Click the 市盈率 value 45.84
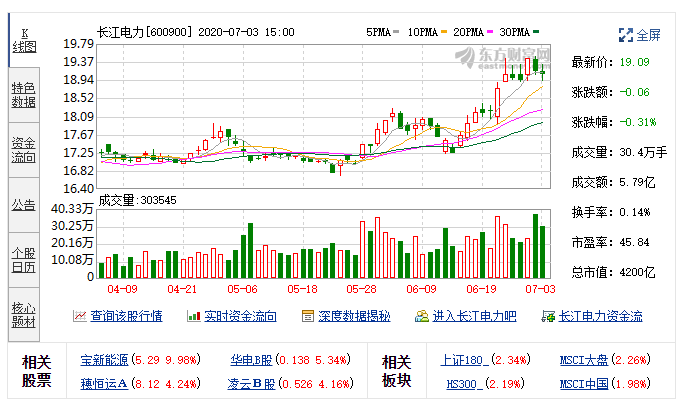 634,242
